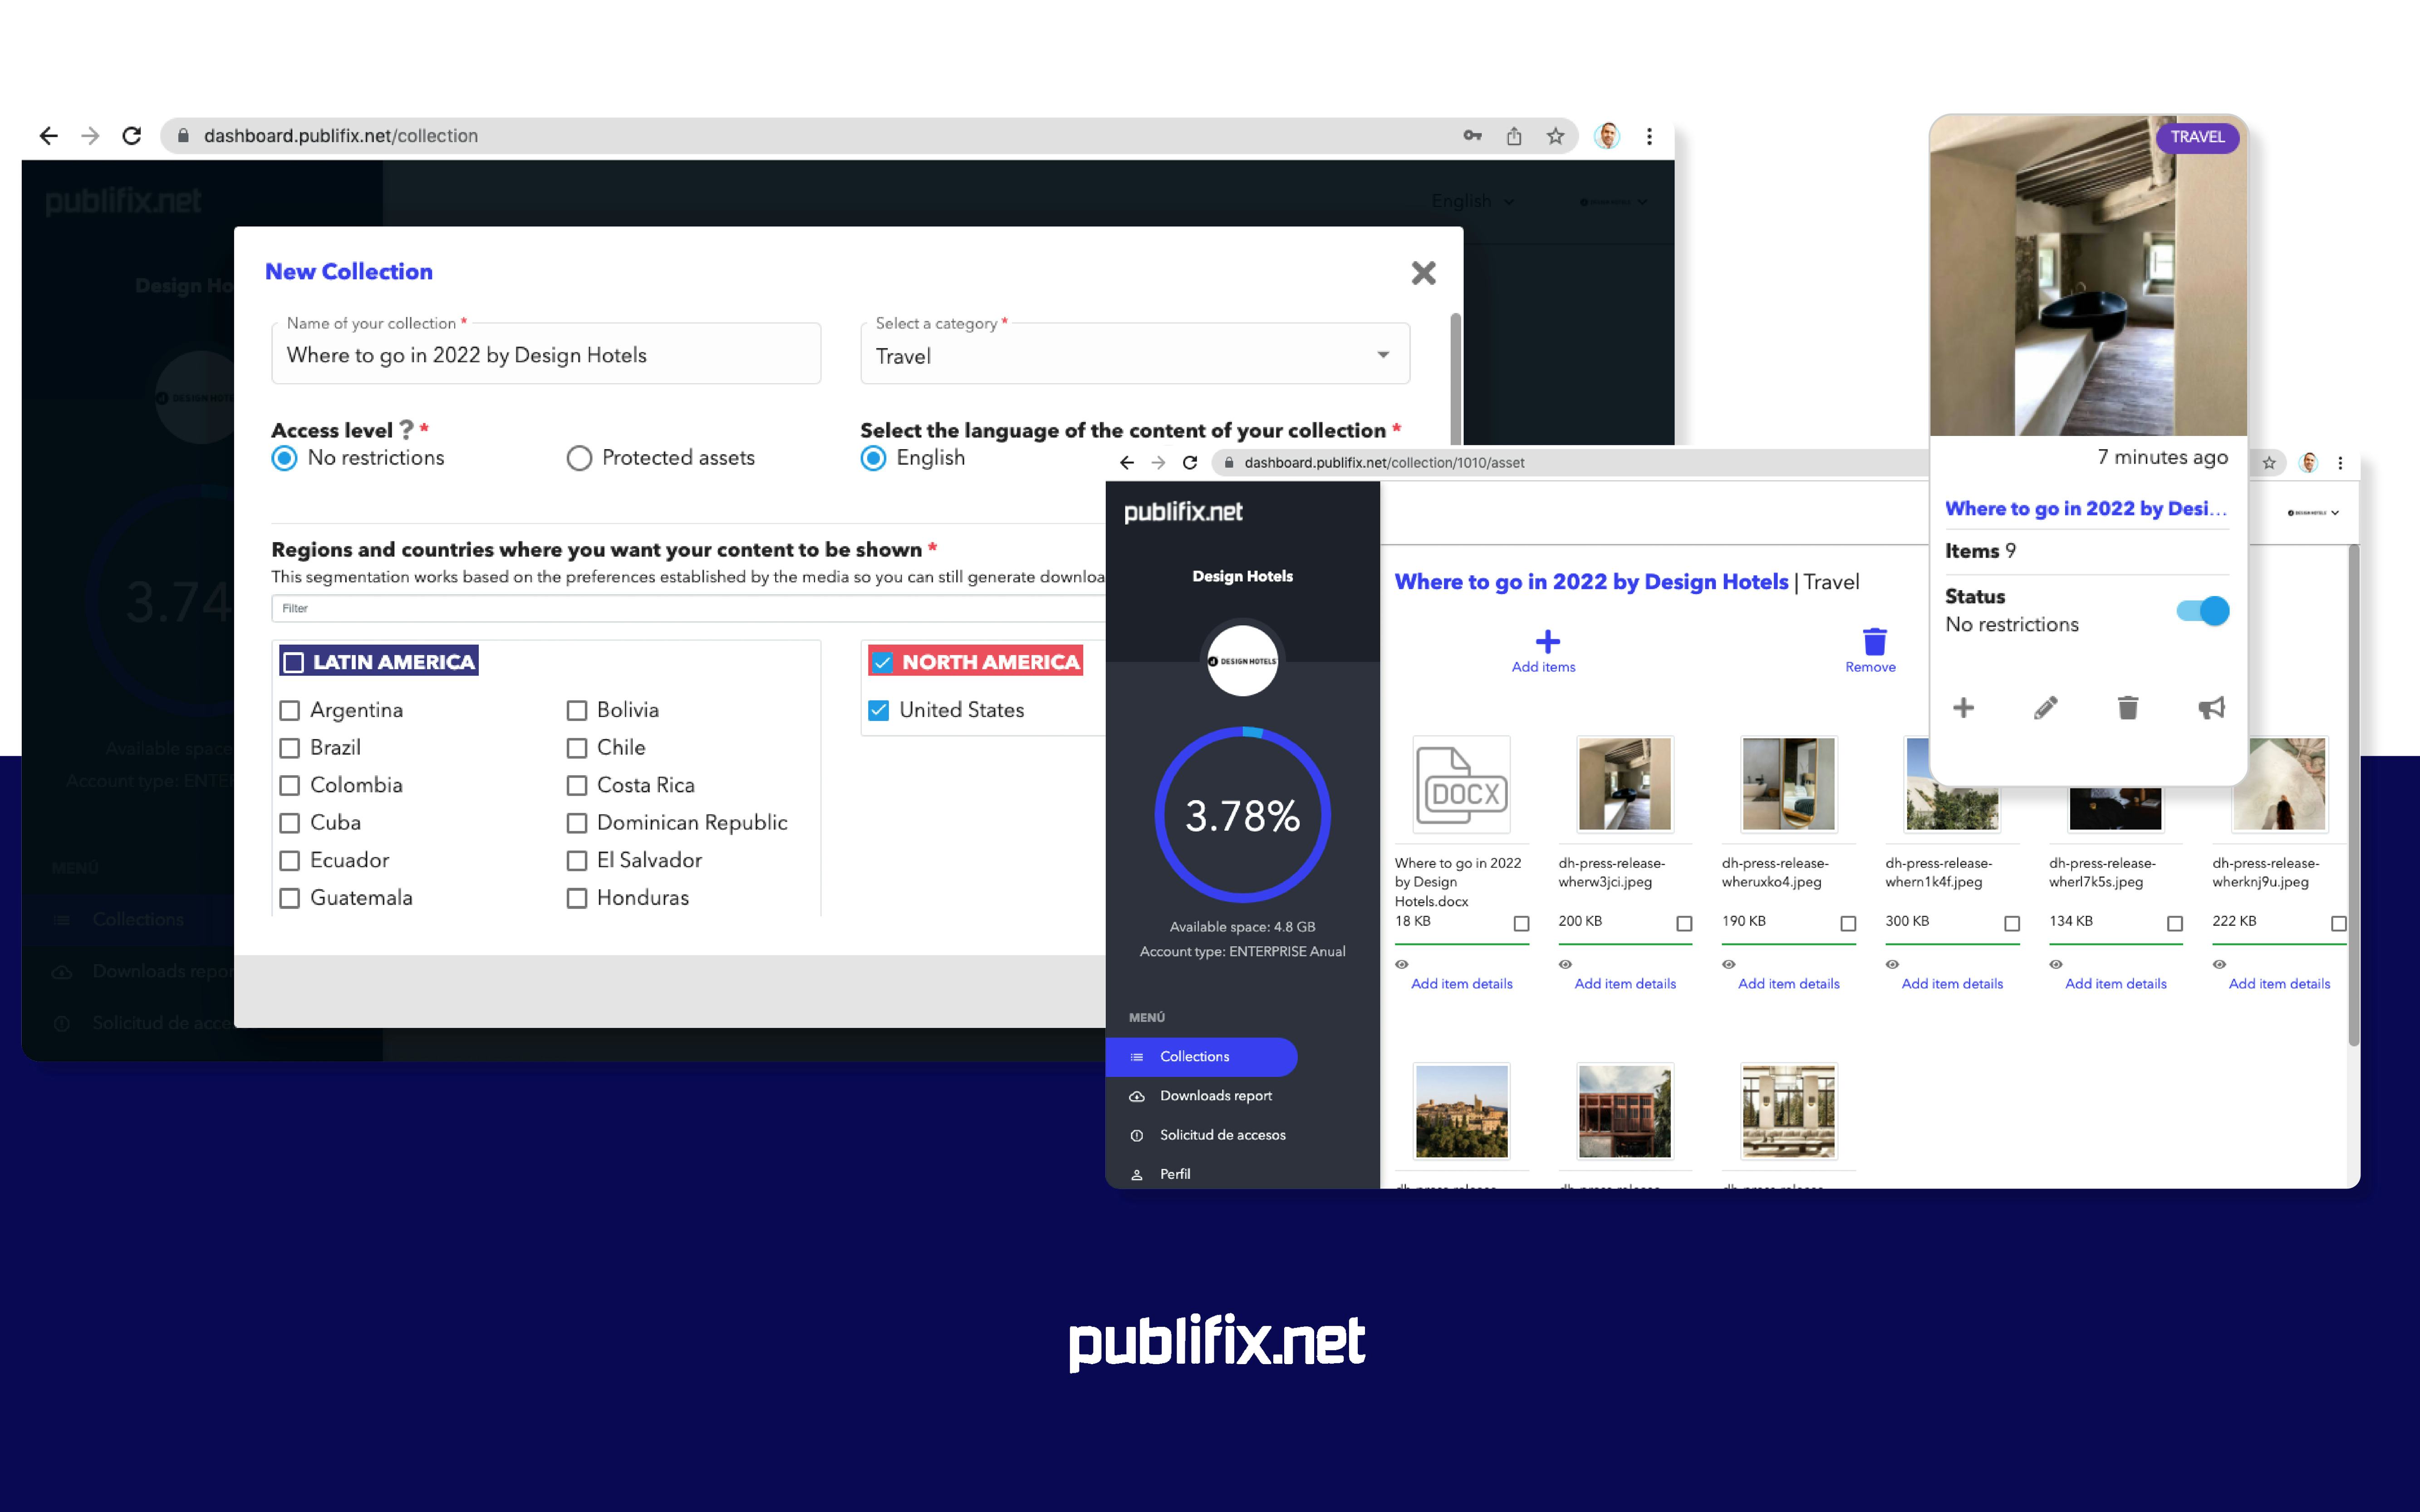
Task: Go to Collections in sidebar menu
Action: 1195,1057
